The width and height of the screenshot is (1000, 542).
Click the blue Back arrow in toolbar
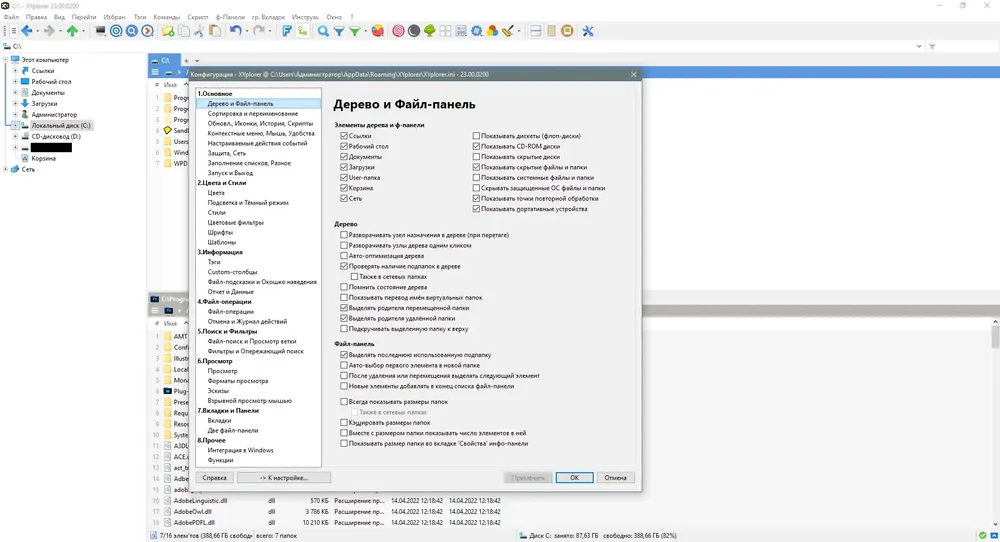coord(27,31)
